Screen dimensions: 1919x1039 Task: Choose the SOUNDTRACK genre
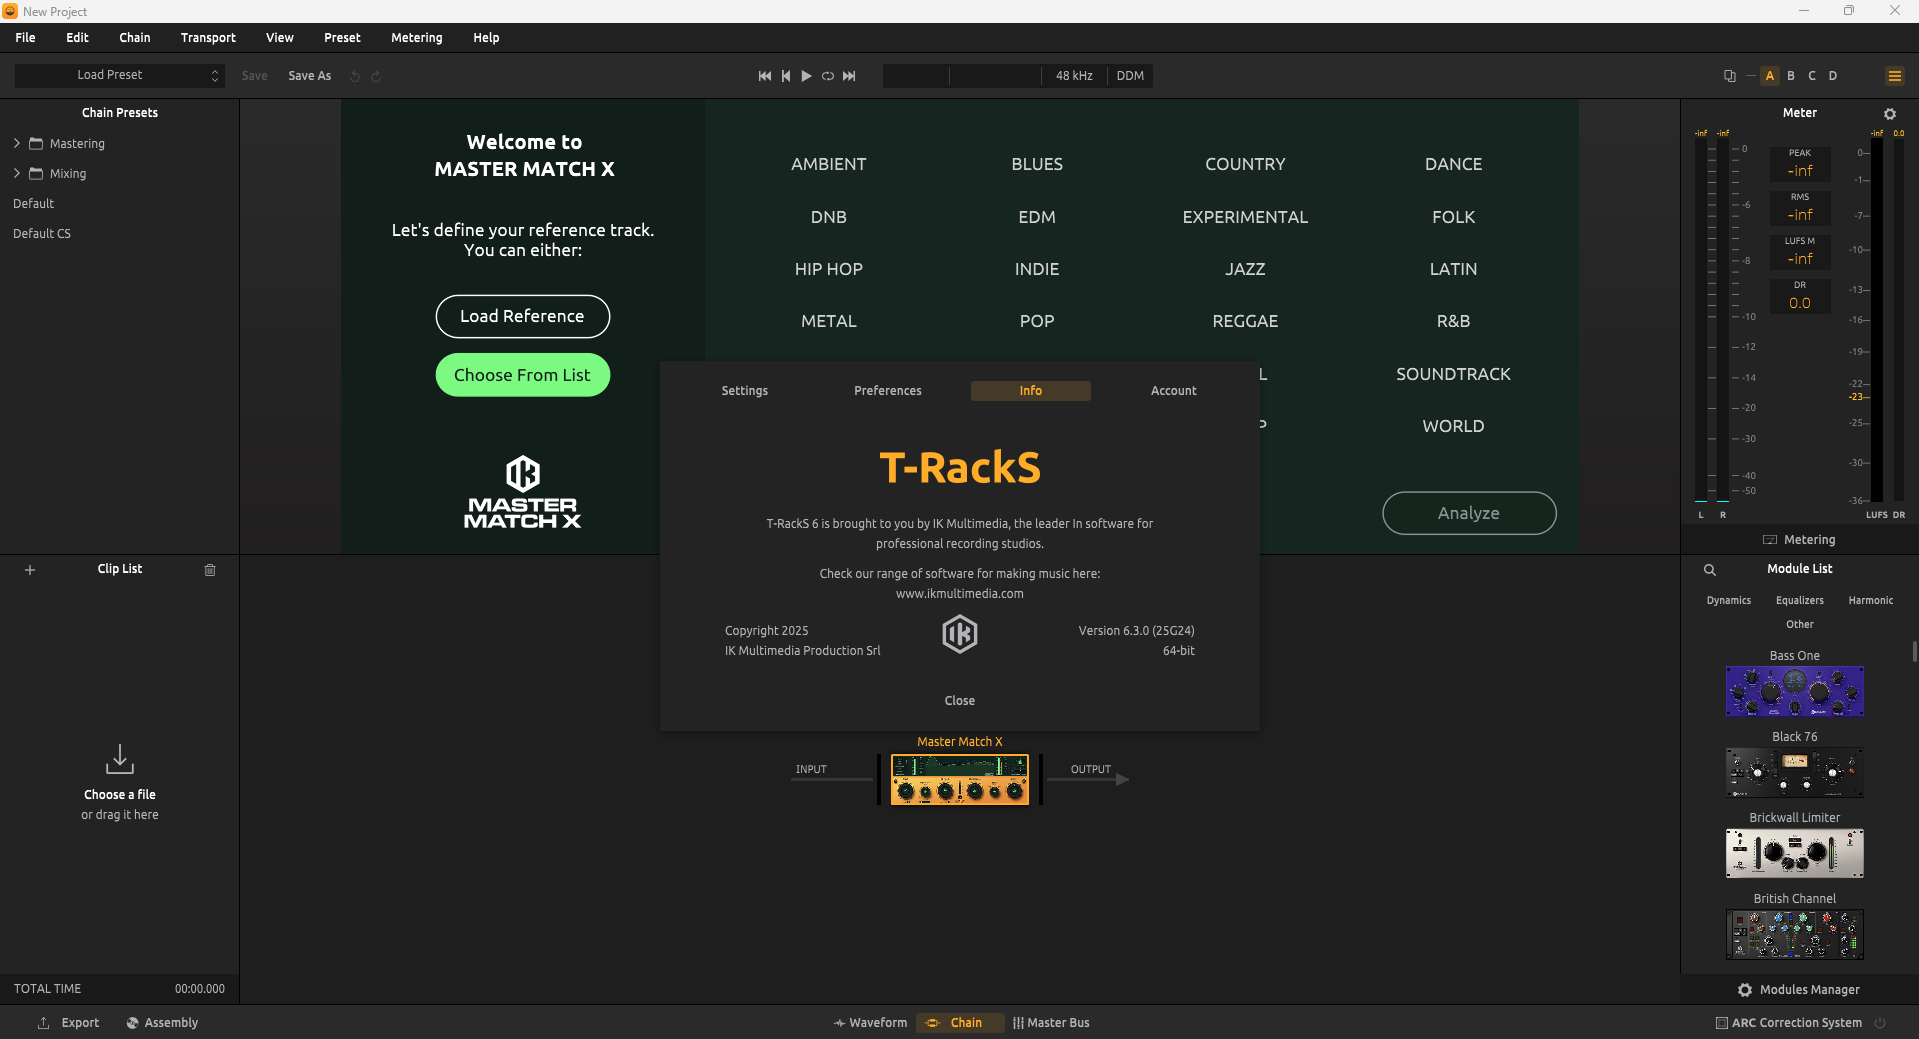(1453, 374)
